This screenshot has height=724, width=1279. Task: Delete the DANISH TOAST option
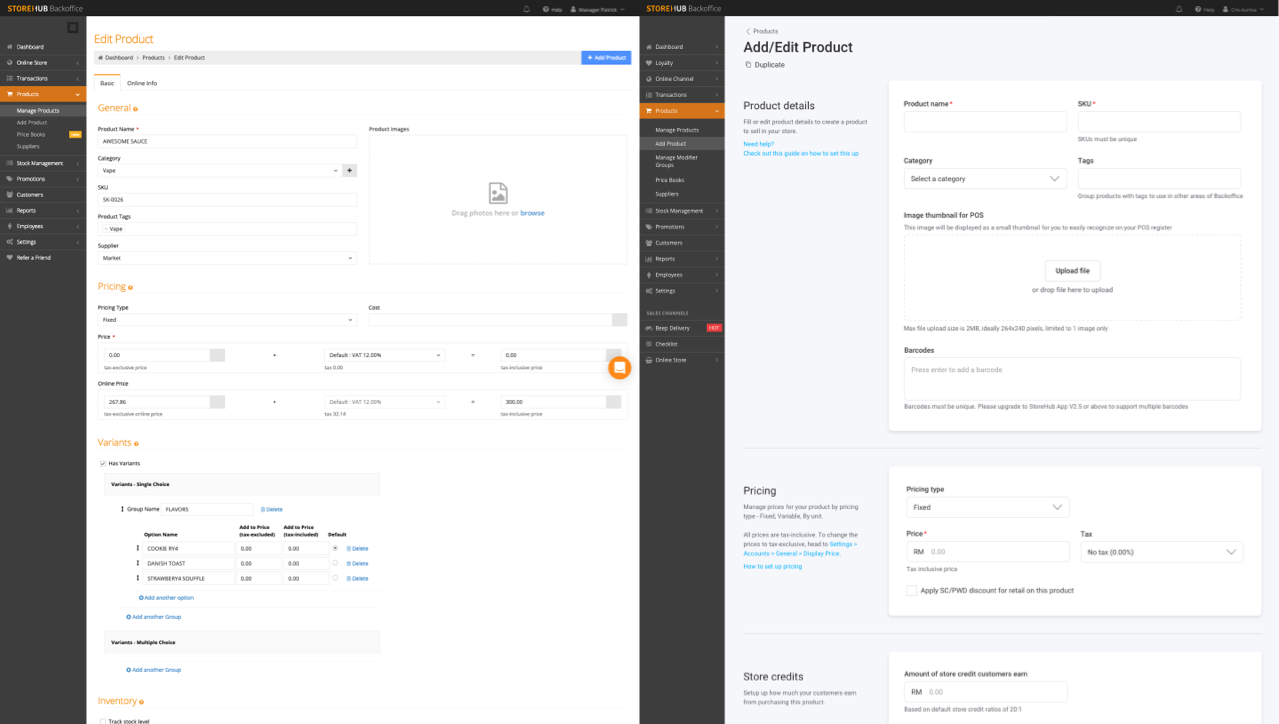pyautogui.click(x=357, y=563)
